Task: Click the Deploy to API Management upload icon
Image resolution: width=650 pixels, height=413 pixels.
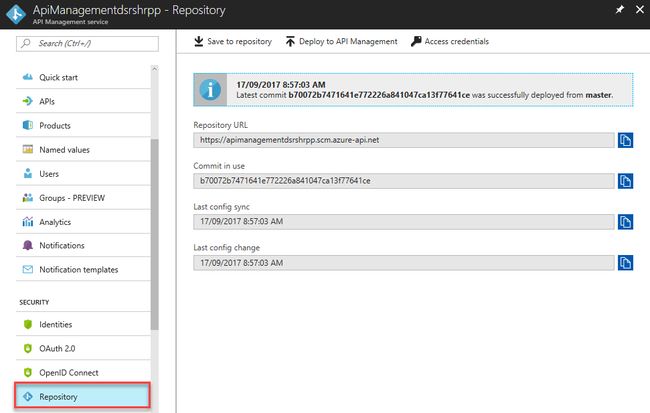Action: coord(290,41)
